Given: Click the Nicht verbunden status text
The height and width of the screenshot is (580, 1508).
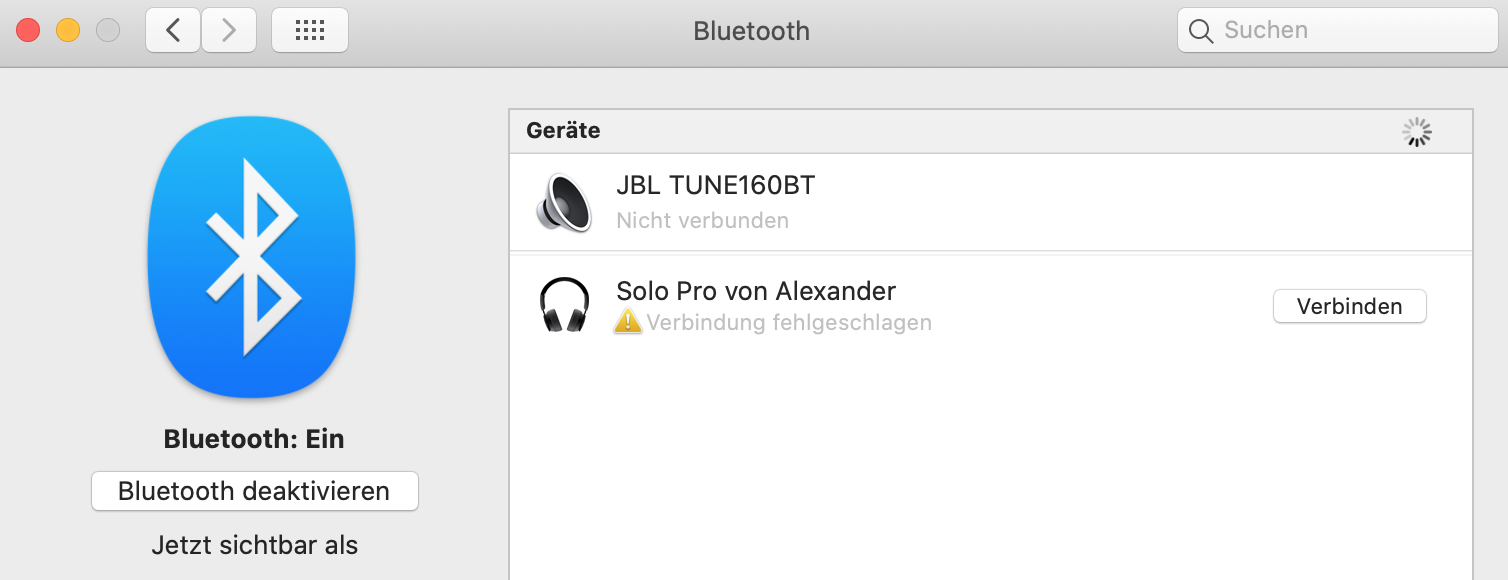Looking at the screenshot, I should [702, 221].
